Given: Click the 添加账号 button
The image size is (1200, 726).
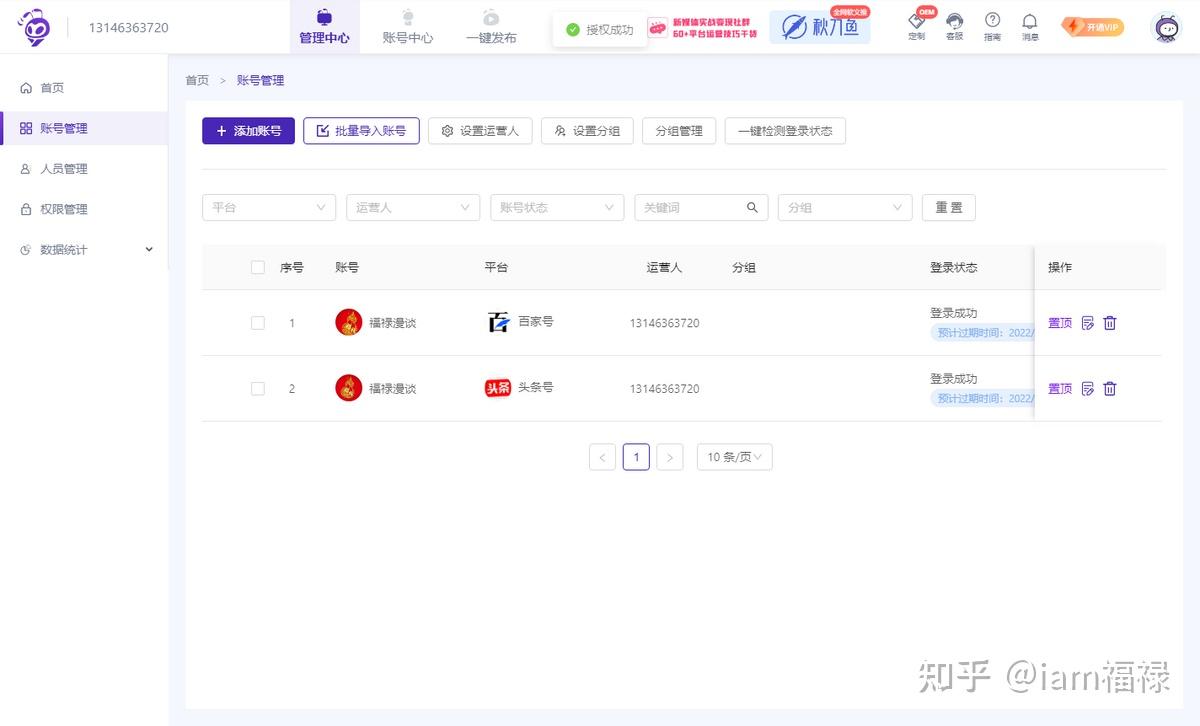Looking at the screenshot, I should (x=248, y=131).
